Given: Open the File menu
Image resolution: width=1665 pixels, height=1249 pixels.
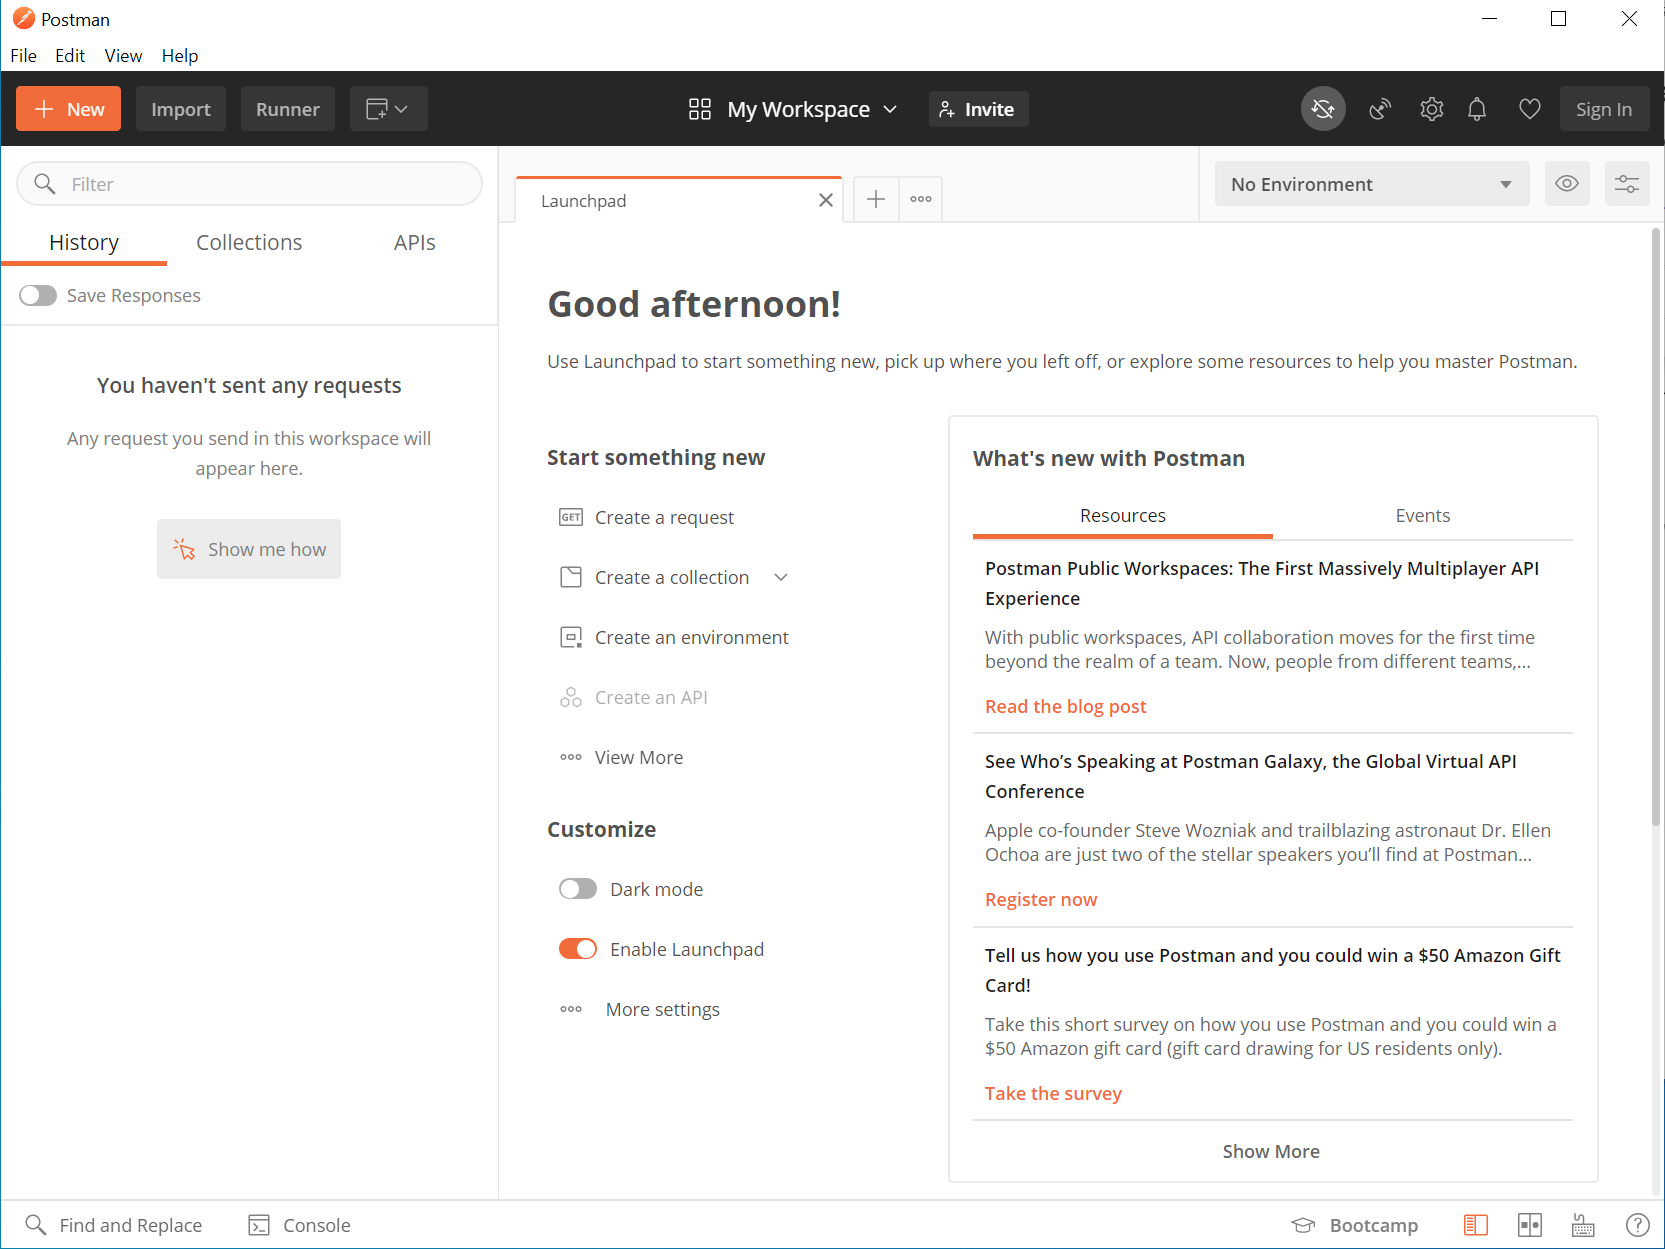Looking at the screenshot, I should 24,56.
